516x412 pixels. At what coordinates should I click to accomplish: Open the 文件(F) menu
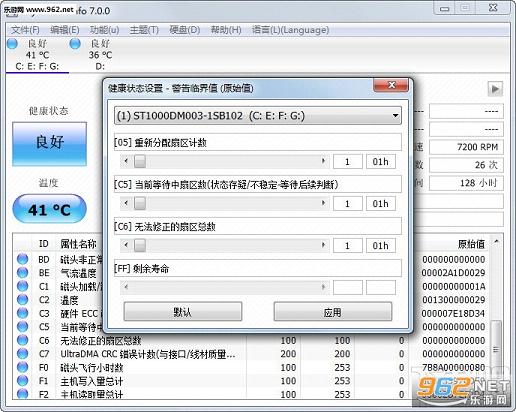coord(25,30)
